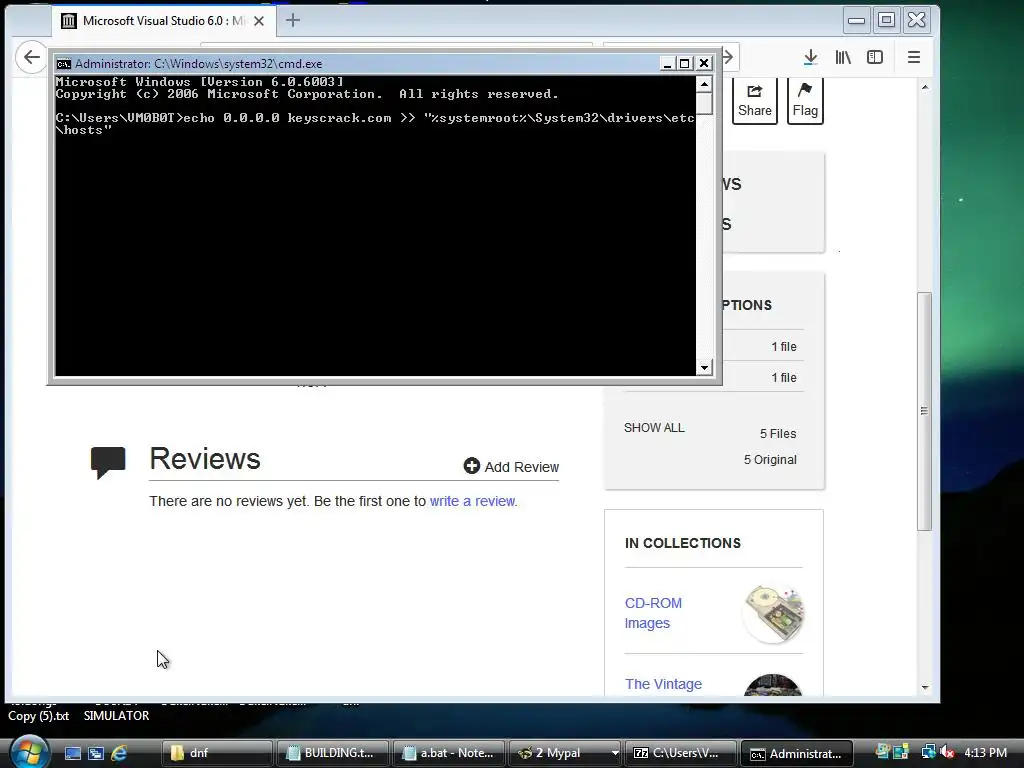Image resolution: width=1024 pixels, height=768 pixels.
Task: Click the '5 Original' files text
Action: pyautogui.click(x=770, y=460)
